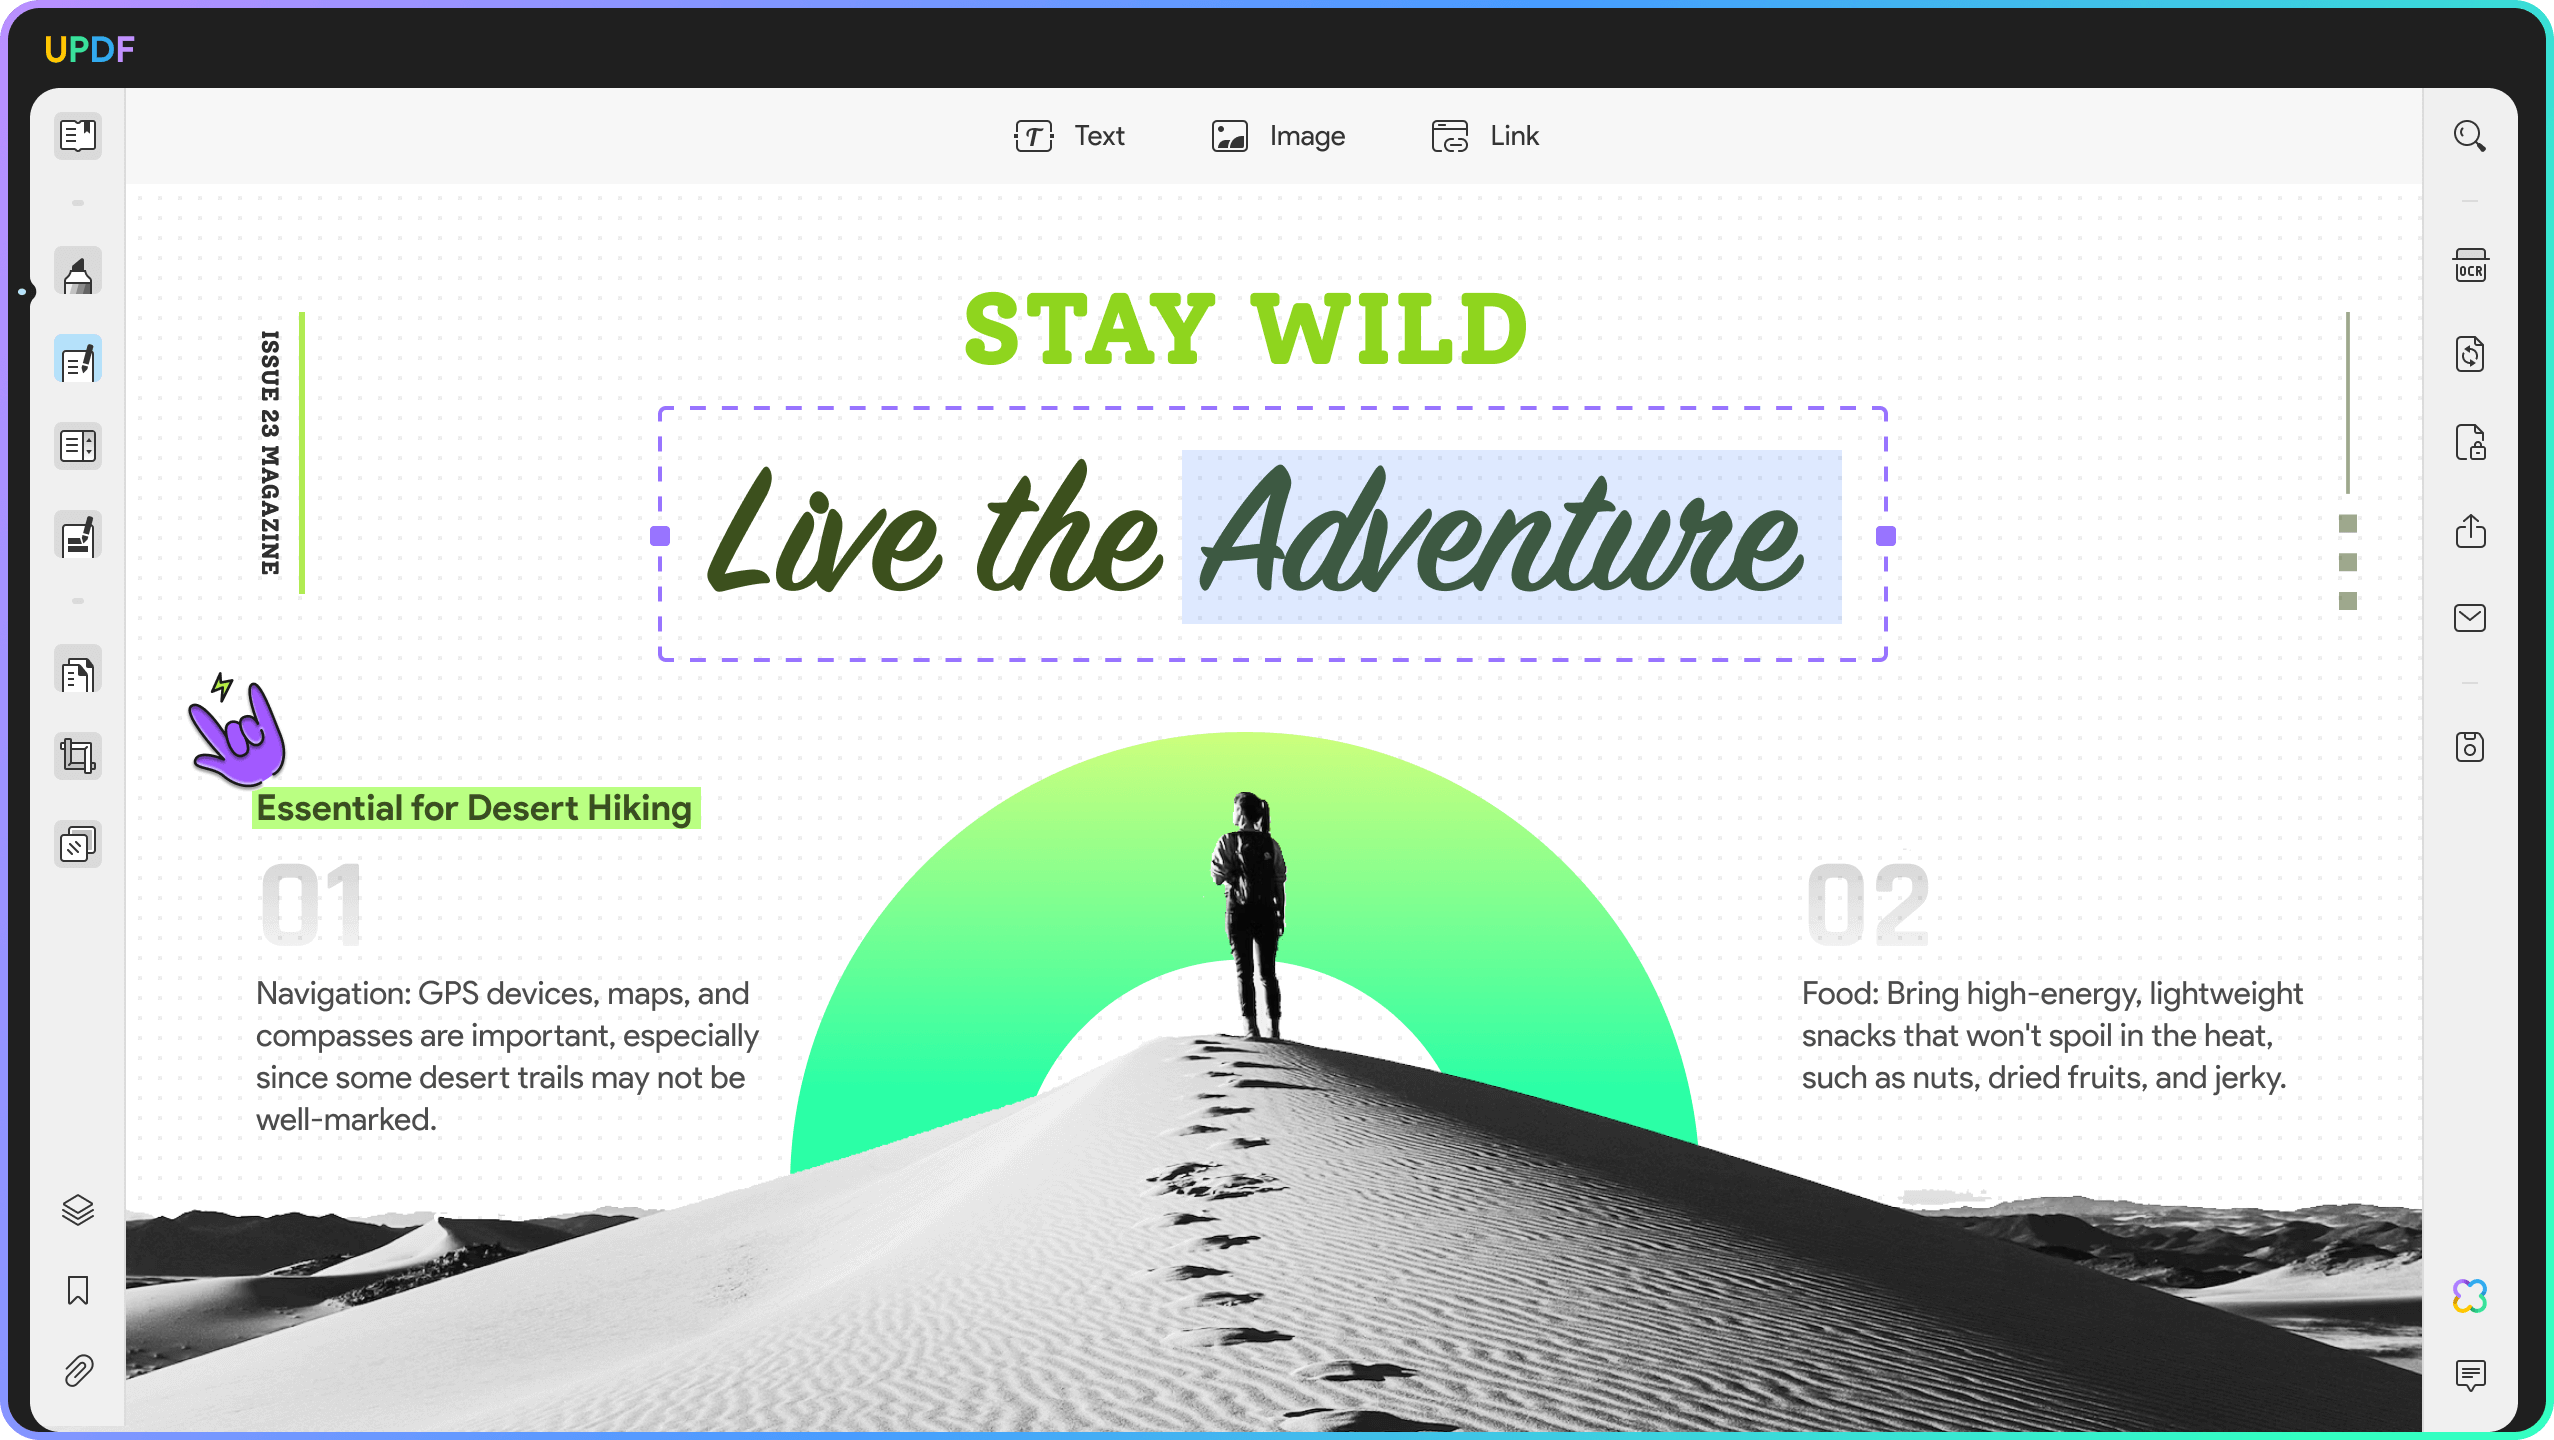Screen dimensions: 2554x1440
Task: Click the UPDF AI assistant icon
Action: pos(2470,1294)
